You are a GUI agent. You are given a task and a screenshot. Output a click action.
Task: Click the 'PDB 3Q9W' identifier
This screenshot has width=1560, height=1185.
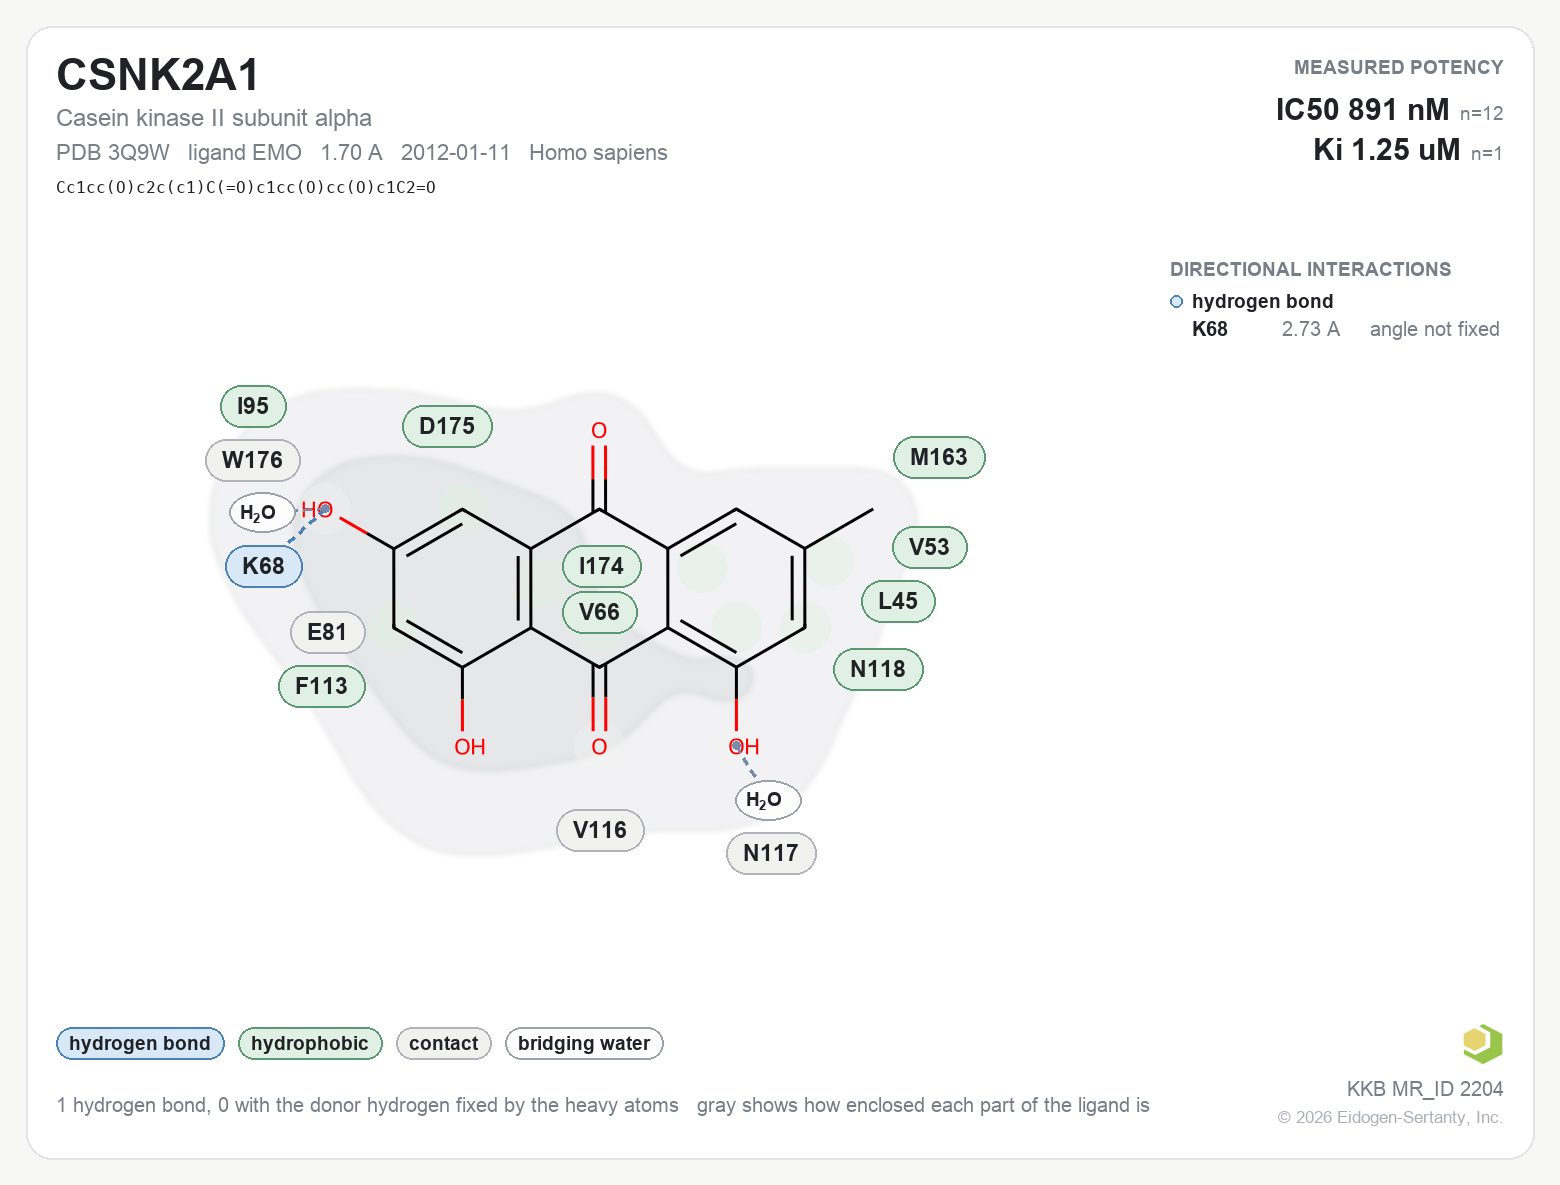pyautogui.click(x=113, y=152)
